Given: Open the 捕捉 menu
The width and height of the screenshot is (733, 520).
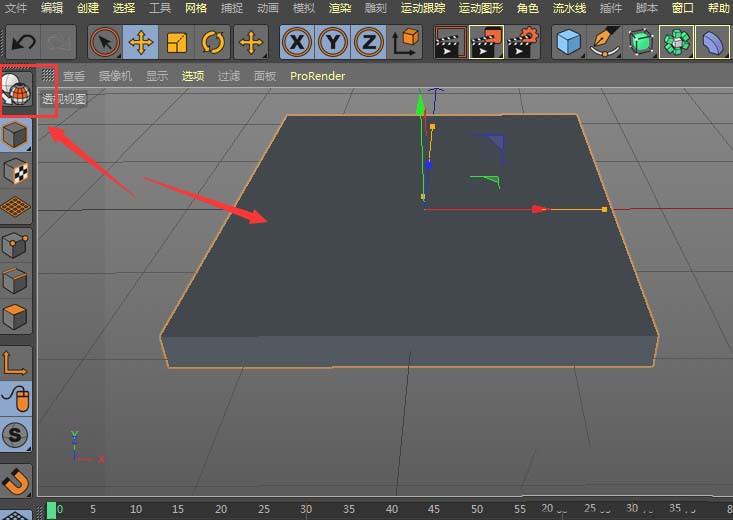Looking at the screenshot, I should point(232,8).
